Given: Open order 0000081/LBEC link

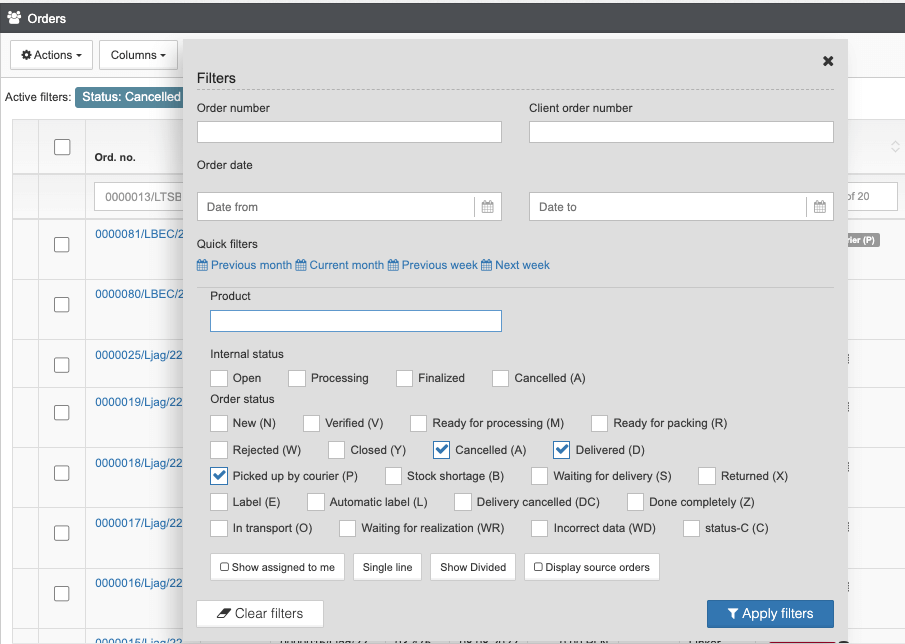Looking at the screenshot, I should click(139, 234).
